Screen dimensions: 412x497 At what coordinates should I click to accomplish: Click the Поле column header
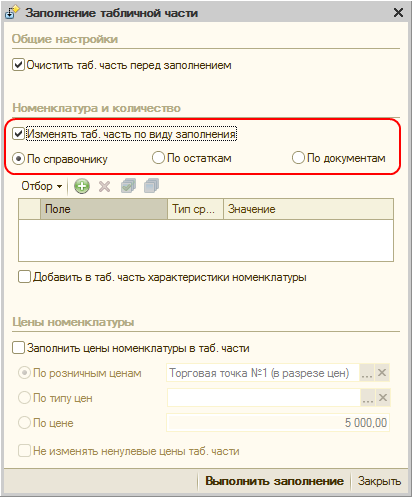point(104,209)
